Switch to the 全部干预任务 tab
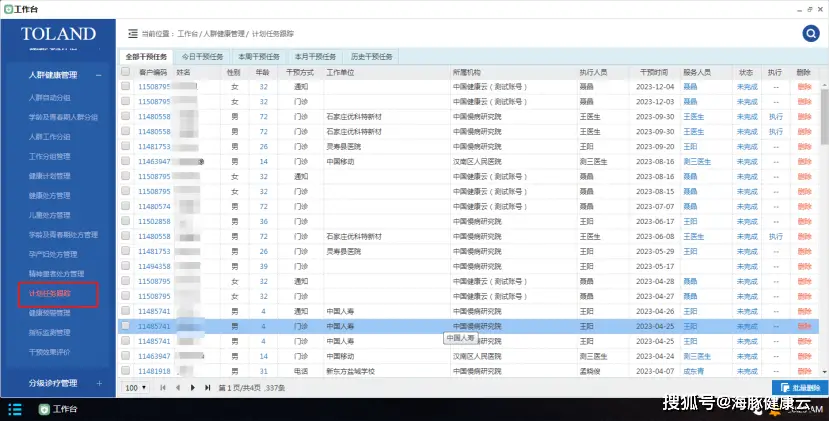 pos(146,57)
